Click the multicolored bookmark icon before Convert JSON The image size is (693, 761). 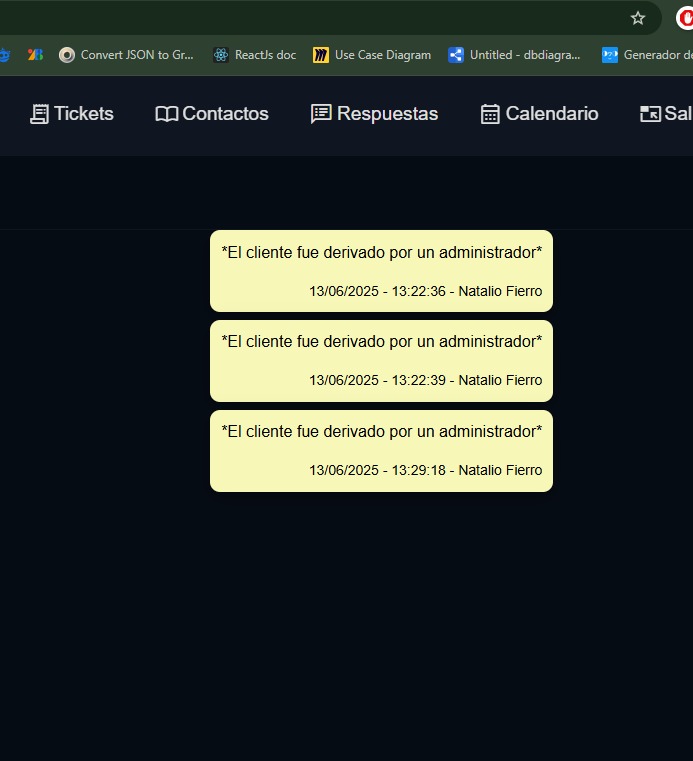[35, 55]
